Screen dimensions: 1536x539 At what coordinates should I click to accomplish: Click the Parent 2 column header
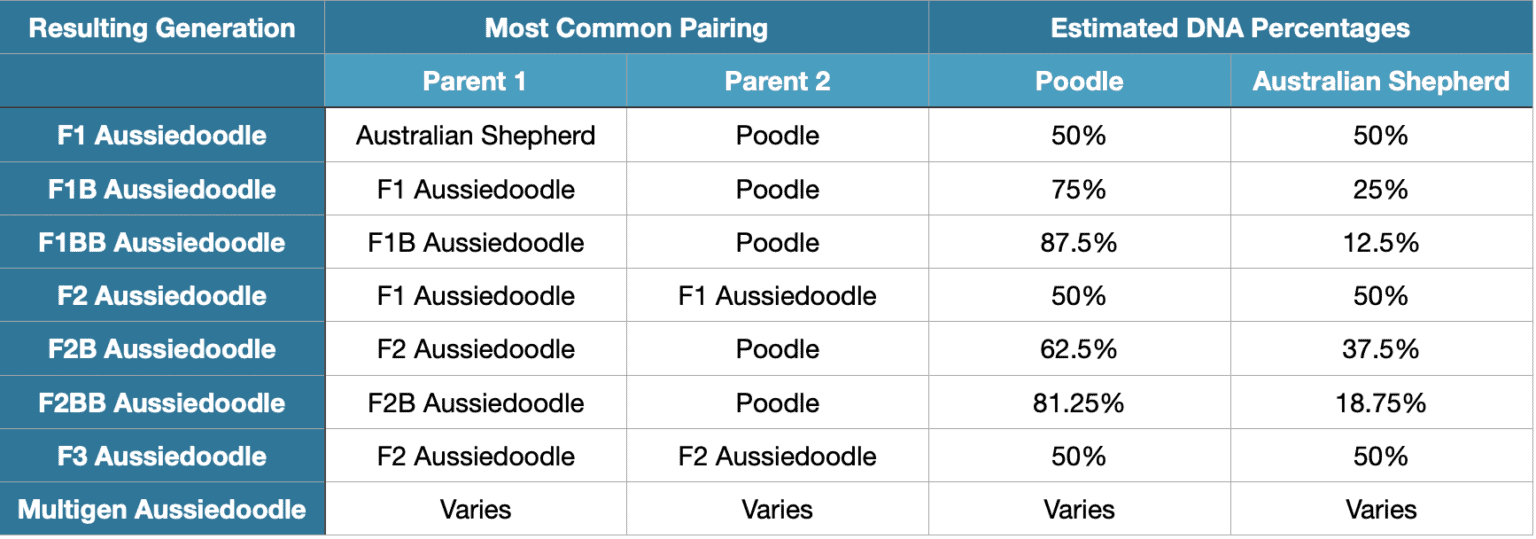pos(777,81)
